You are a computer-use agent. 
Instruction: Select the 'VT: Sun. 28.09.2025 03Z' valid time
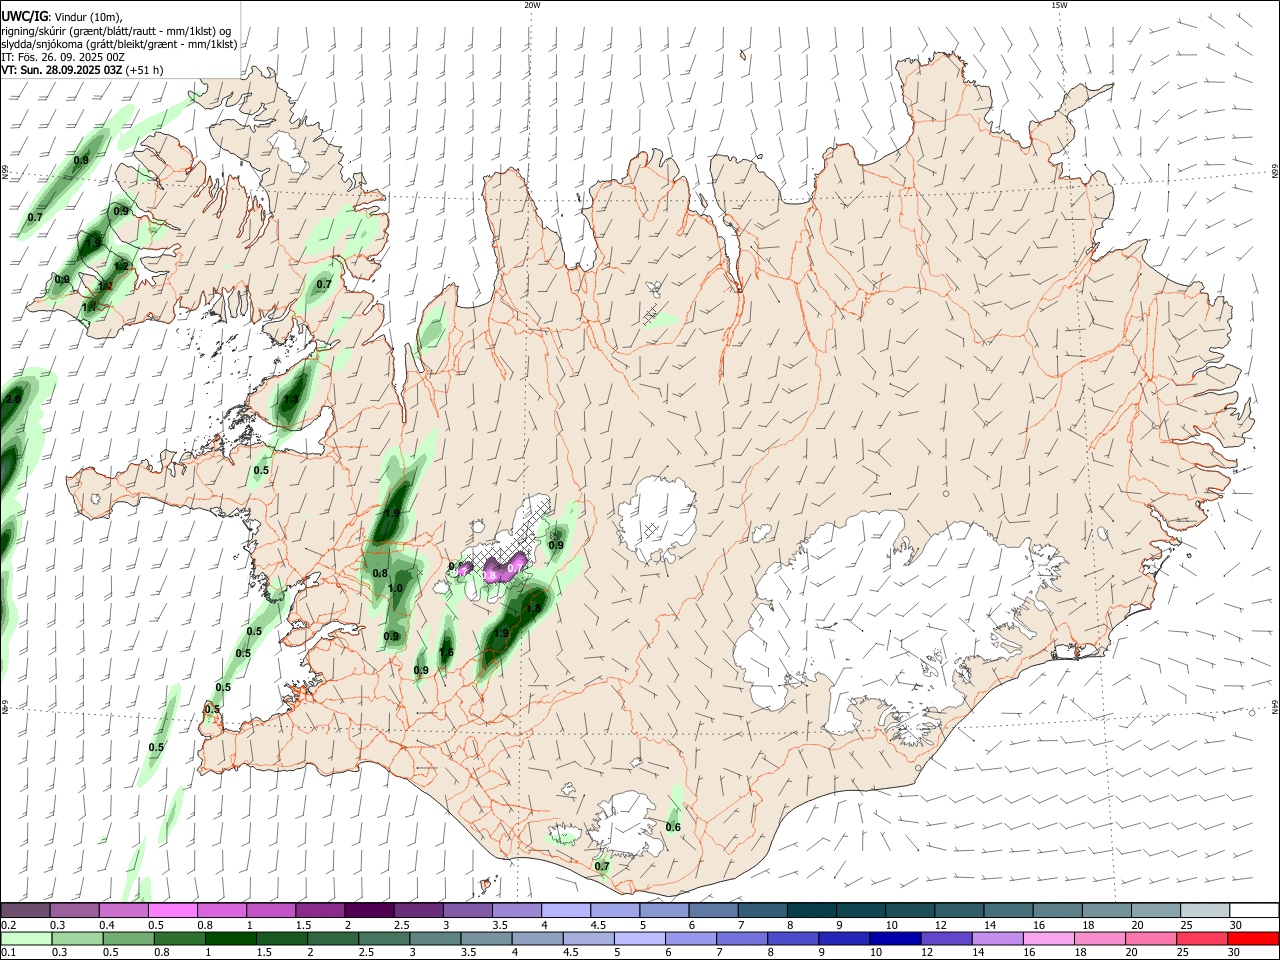pyautogui.click(x=62, y=70)
